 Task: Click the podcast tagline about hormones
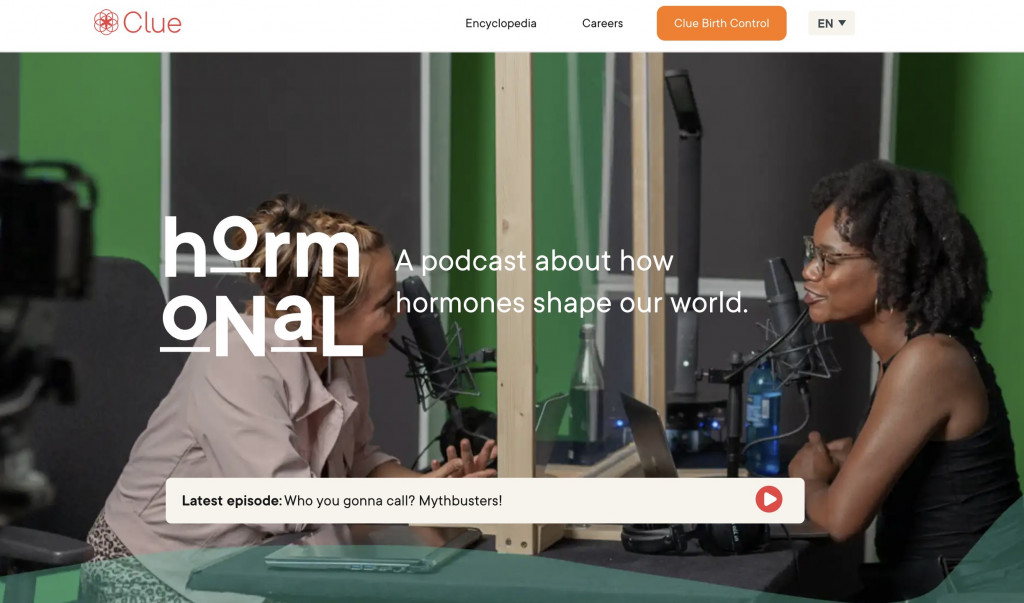click(571, 282)
